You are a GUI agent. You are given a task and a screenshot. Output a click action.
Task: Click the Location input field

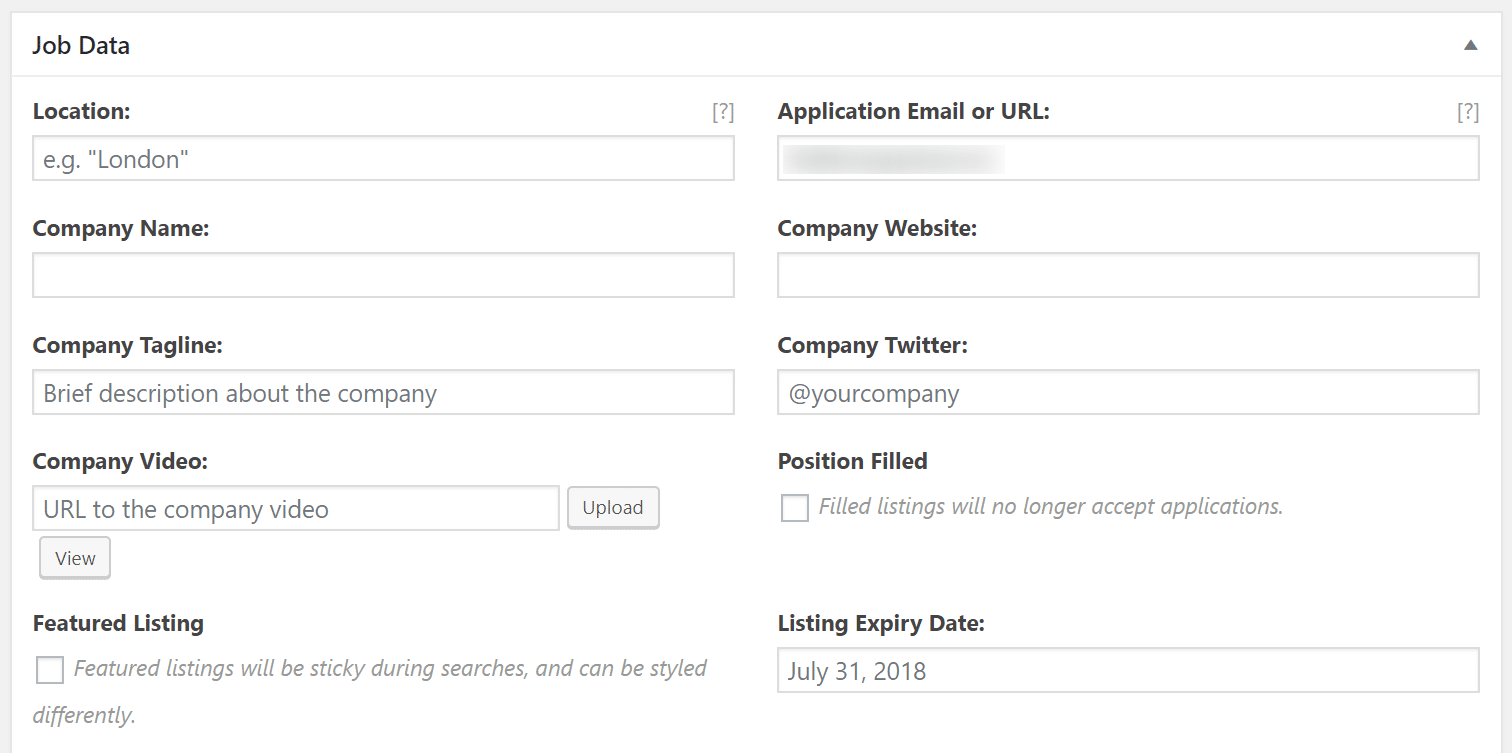pos(383,158)
